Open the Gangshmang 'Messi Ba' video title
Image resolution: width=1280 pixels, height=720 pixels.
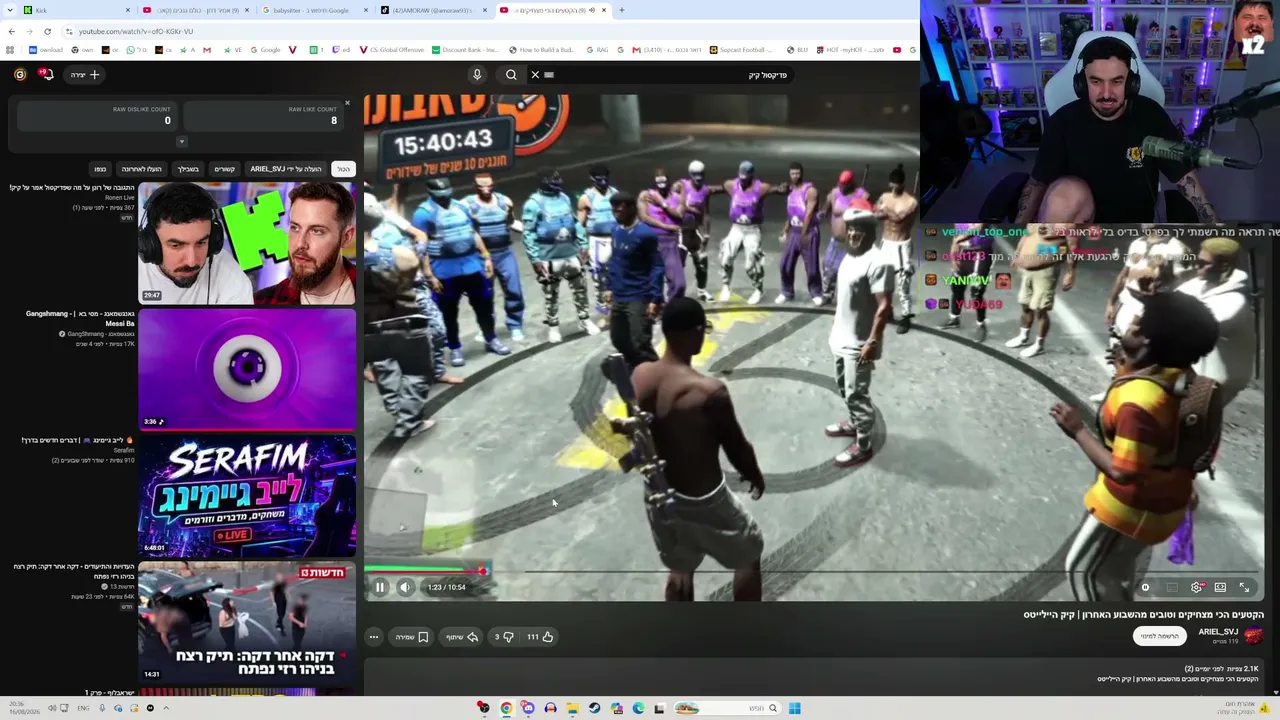[80, 319]
